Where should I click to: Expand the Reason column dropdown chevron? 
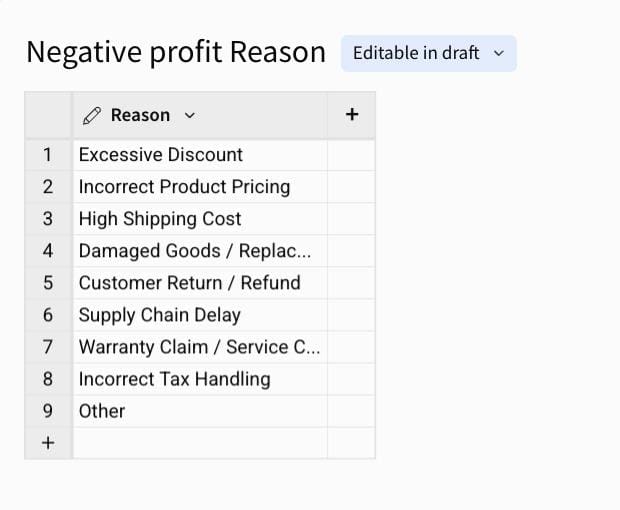click(190, 115)
